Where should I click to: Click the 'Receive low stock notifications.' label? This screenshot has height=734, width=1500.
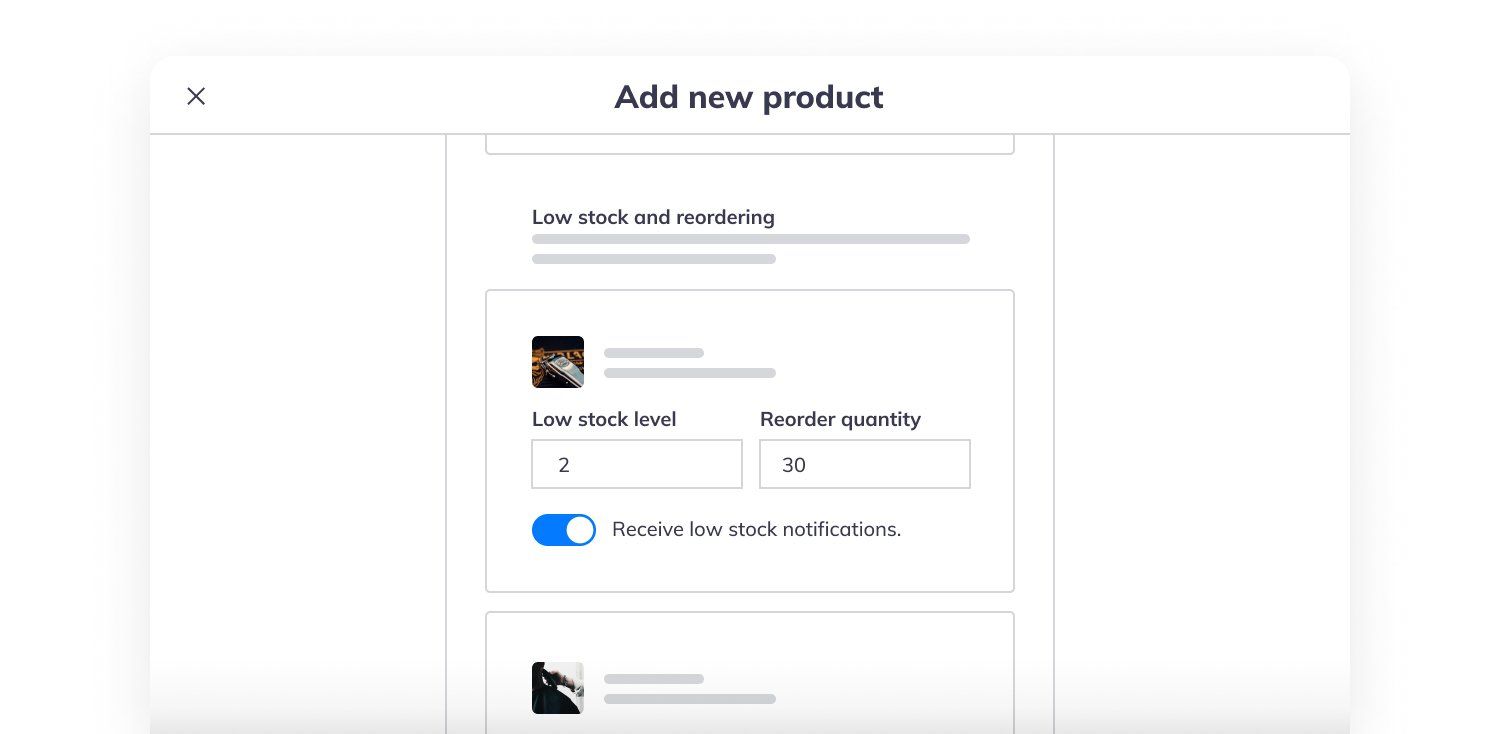757,529
